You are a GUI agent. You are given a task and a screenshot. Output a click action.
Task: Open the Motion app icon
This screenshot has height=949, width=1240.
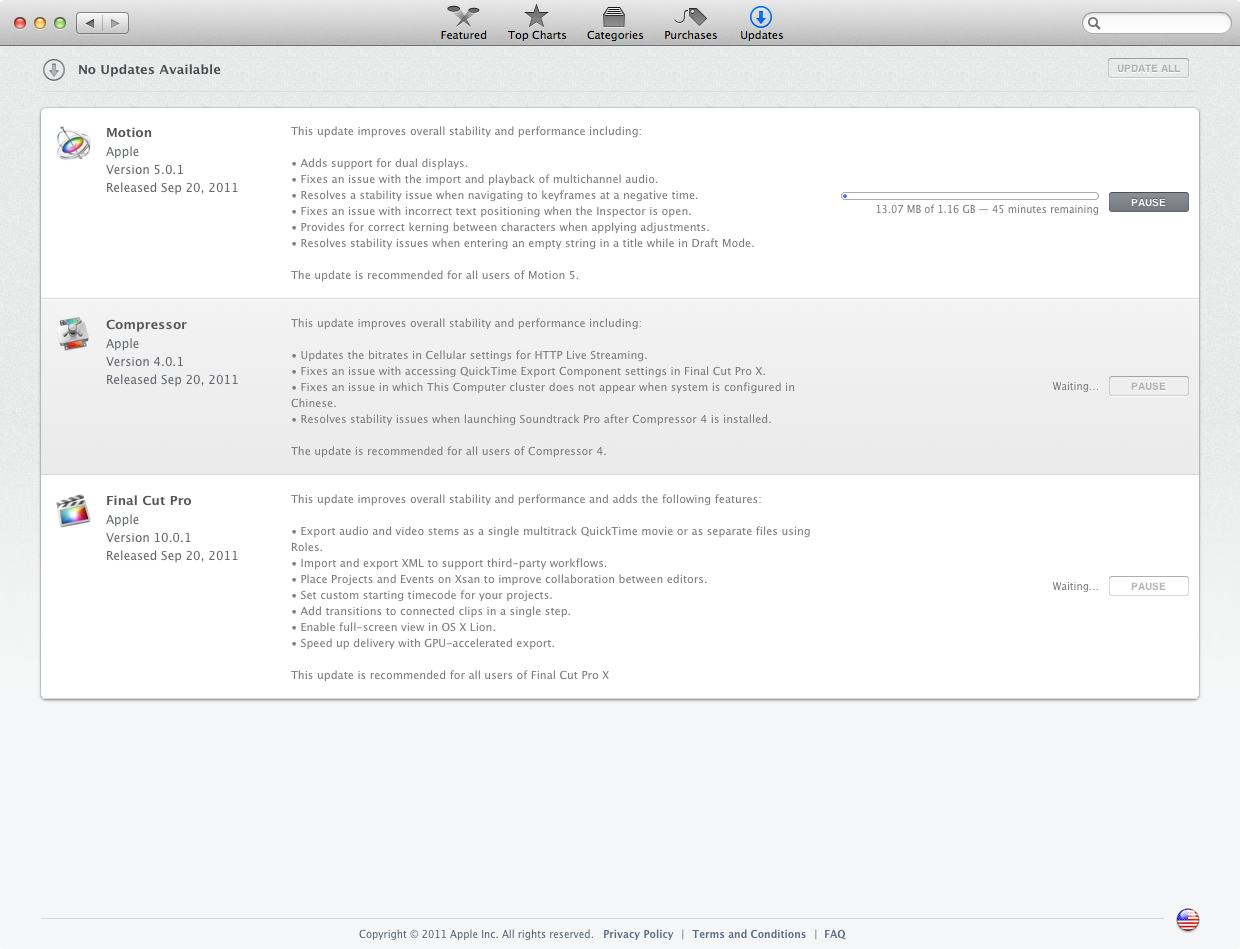[73, 143]
